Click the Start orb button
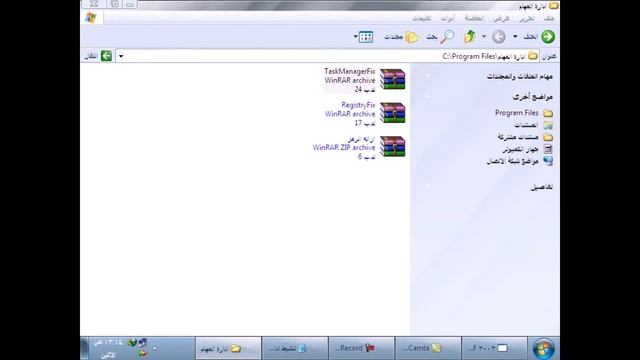This screenshot has height=360, width=640. coord(544,349)
